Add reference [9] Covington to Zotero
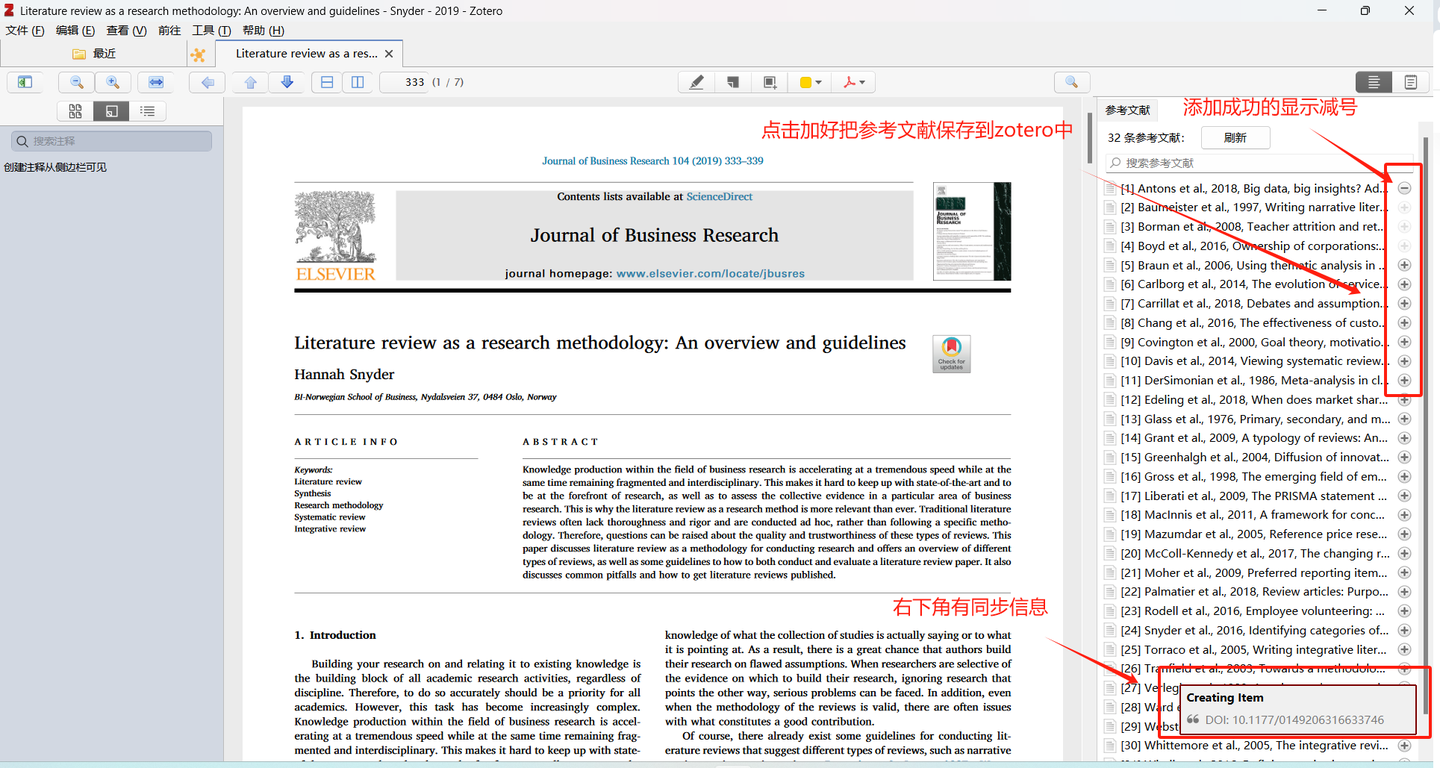The image size is (1440, 768). 1404,342
